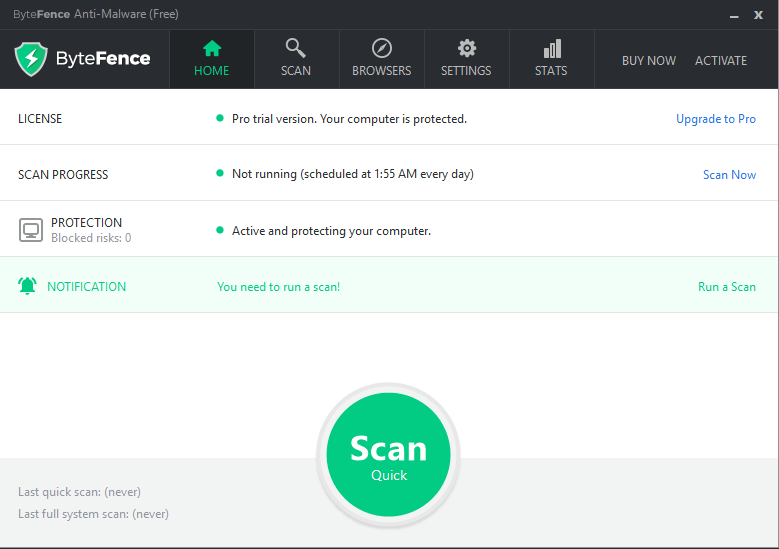Click 'You need to run a scan!' message

point(279,287)
